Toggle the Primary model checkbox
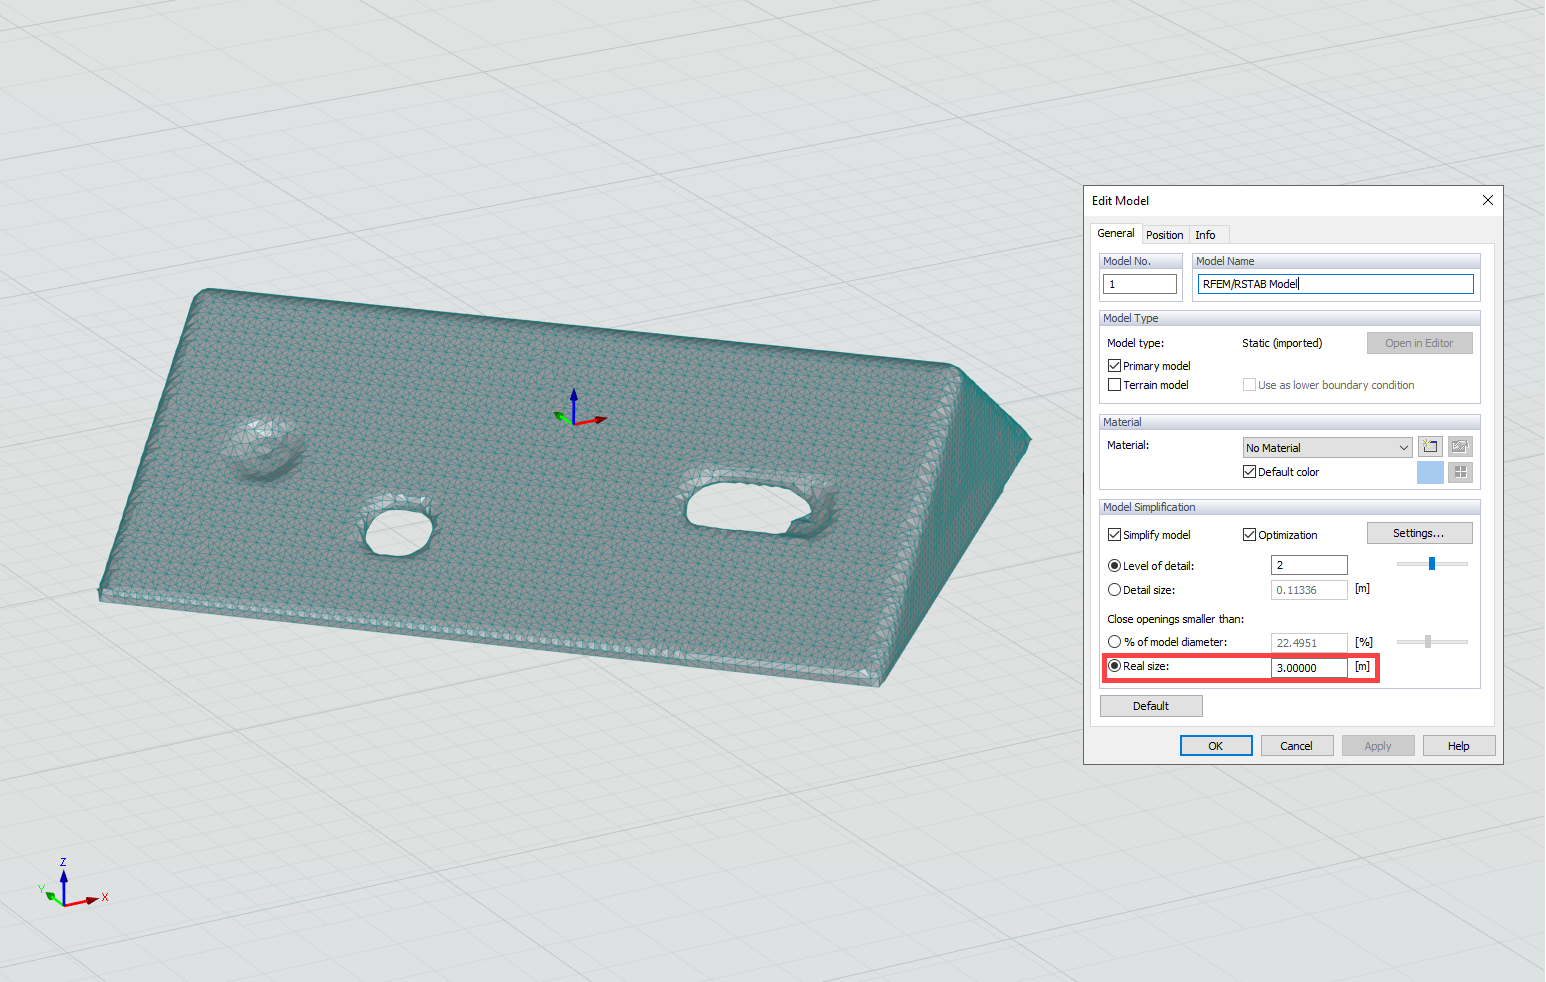Screen dimensions: 1546x982 [1114, 366]
